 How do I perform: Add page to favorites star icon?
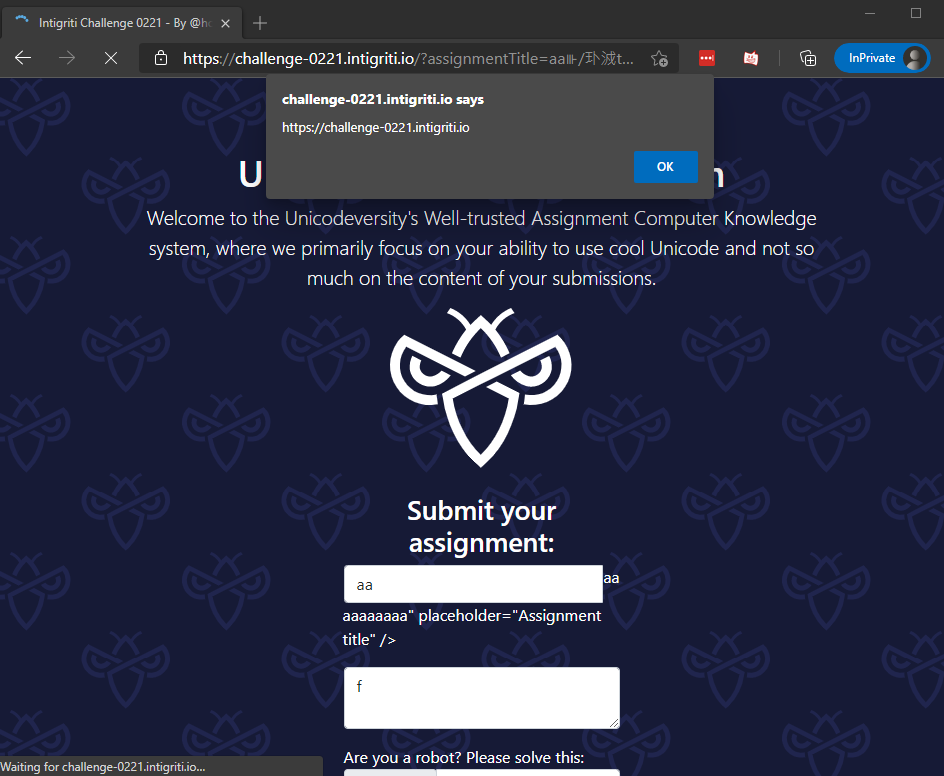(x=659, y=59)
